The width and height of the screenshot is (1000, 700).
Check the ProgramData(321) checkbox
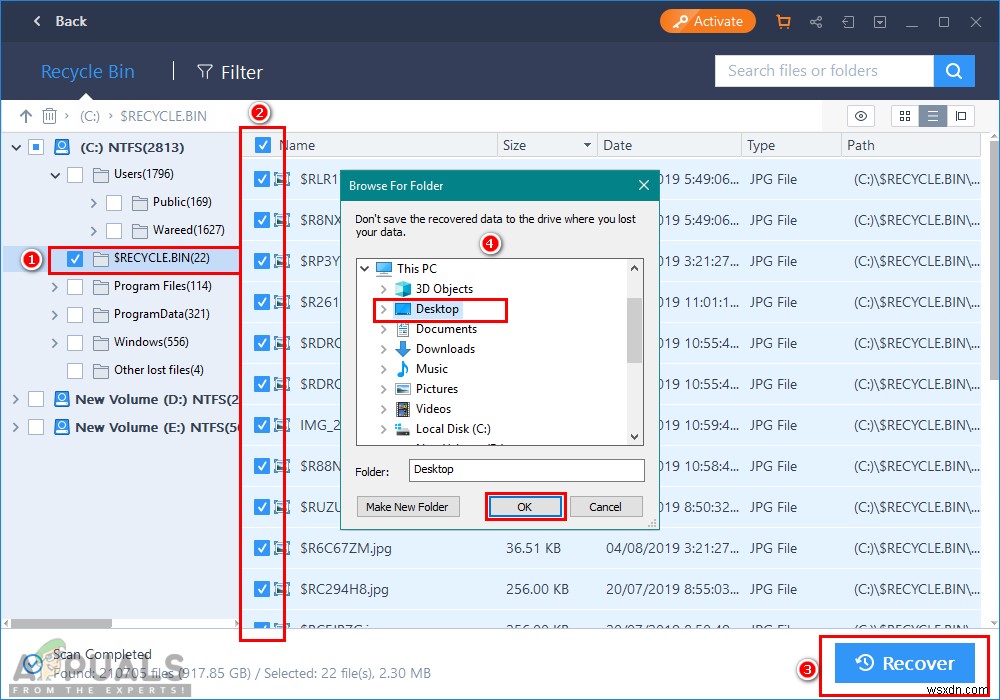pos(75,315)
